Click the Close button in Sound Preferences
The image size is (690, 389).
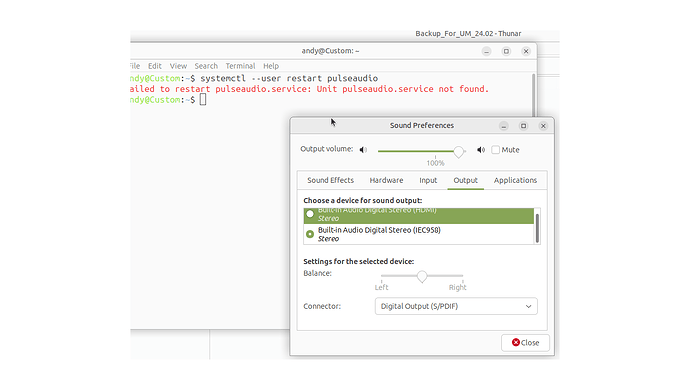point(525,343)
